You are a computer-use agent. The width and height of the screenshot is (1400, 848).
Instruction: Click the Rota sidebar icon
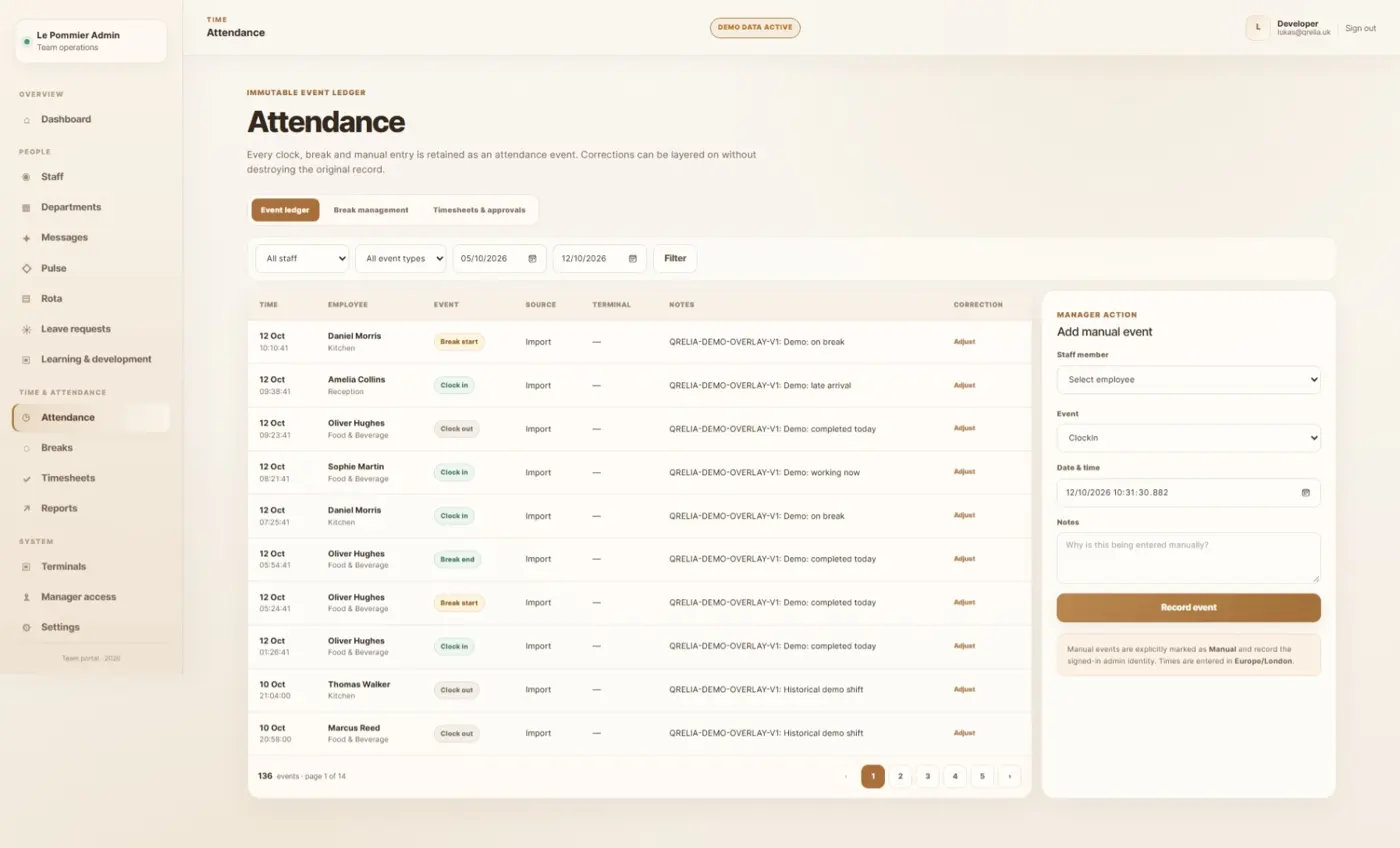tap(26, 299)
